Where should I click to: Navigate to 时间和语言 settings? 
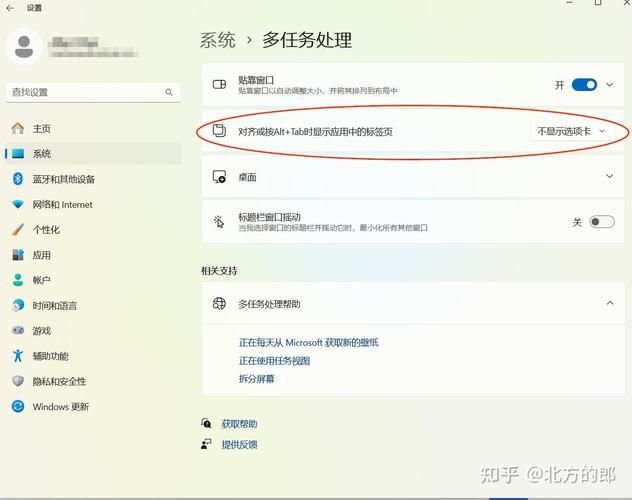(93, 305)
